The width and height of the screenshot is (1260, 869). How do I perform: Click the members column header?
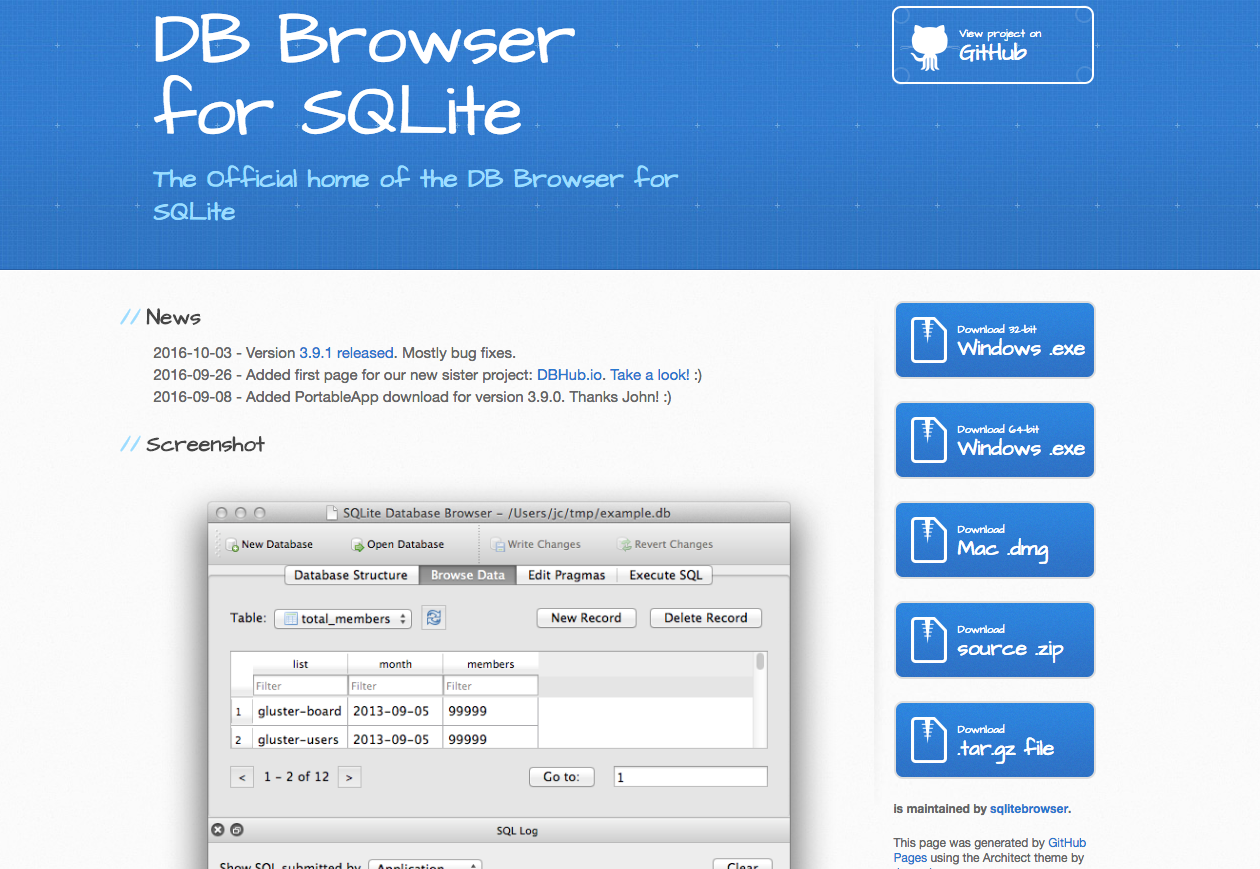coord(491,664)
